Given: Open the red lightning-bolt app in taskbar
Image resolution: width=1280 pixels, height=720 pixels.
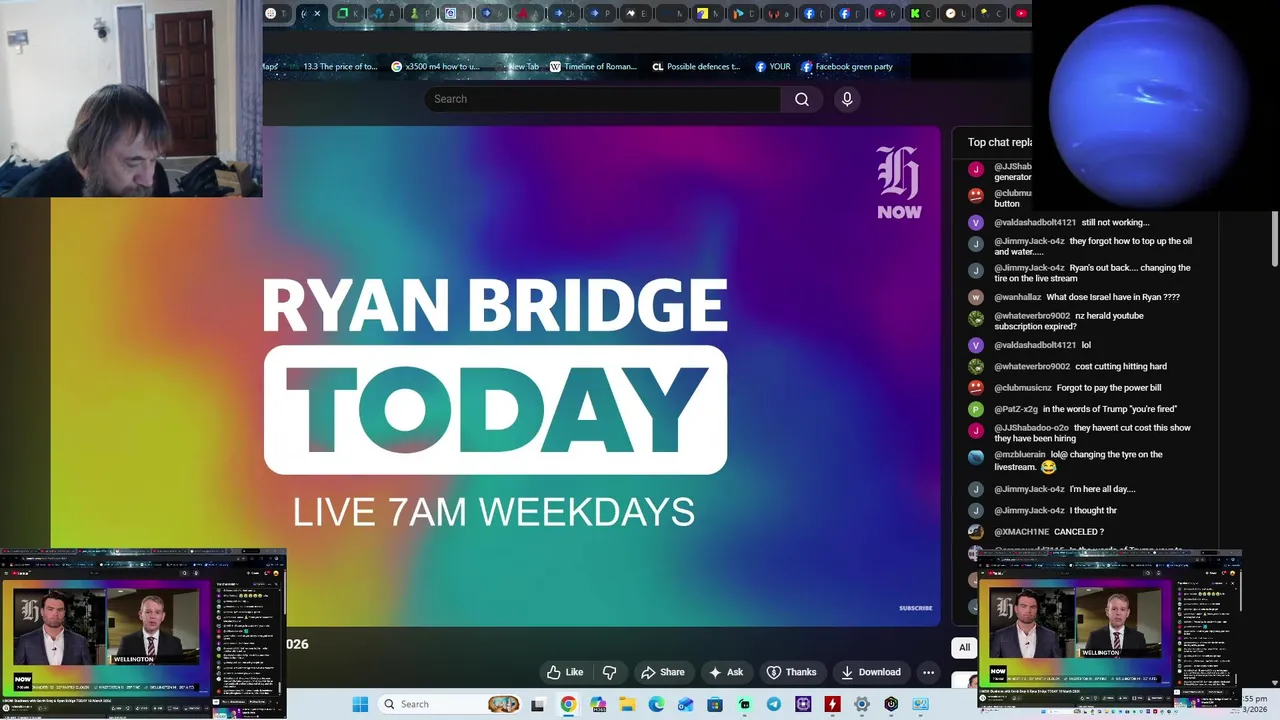Looking at the screenshot, I should coord(832,704).
